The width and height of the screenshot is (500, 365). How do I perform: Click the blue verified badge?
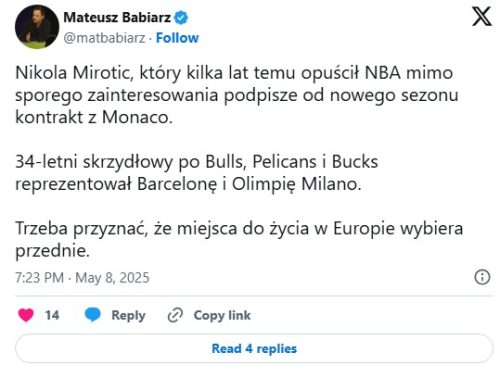point(181,18)
